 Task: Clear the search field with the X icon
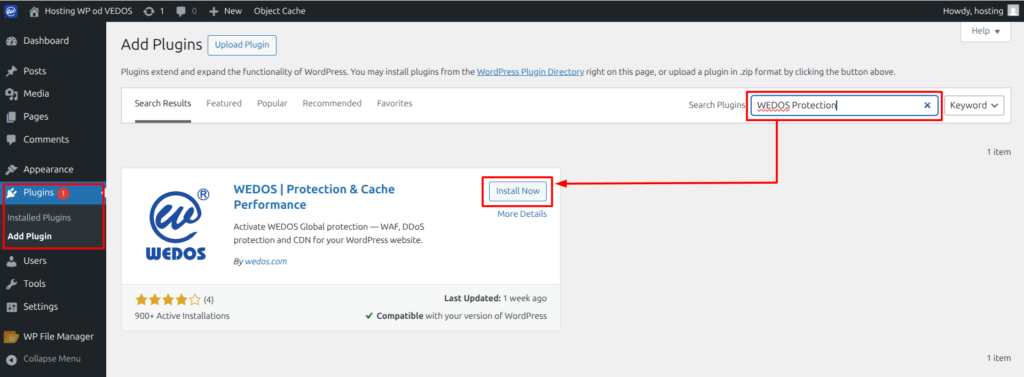(x=927, y=105)
